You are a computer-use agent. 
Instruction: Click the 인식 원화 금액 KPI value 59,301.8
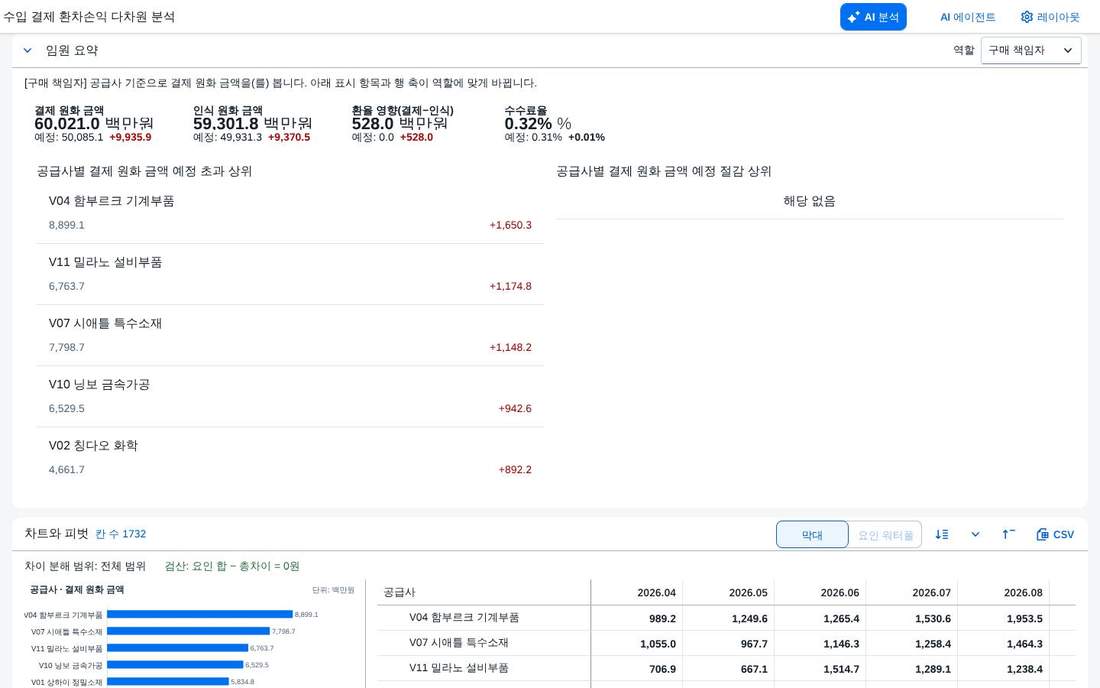coord(225,124)
